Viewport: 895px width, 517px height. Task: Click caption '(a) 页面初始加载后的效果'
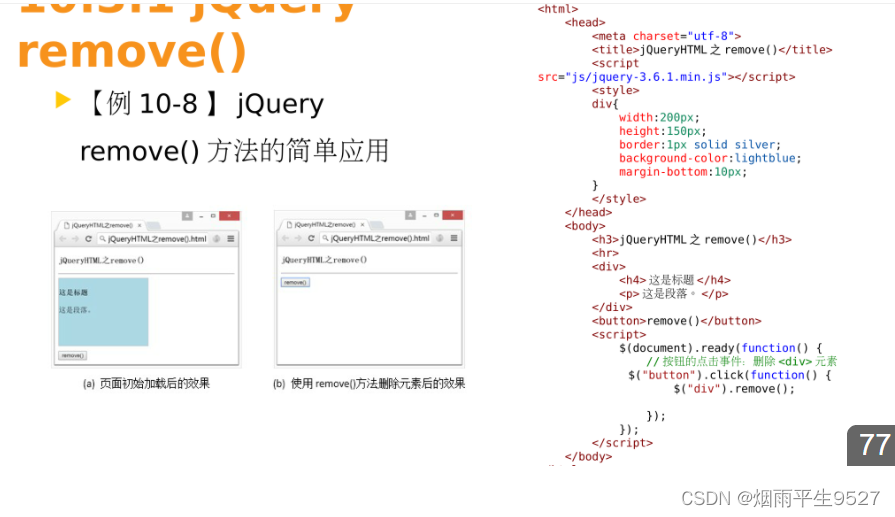point(146,383)
